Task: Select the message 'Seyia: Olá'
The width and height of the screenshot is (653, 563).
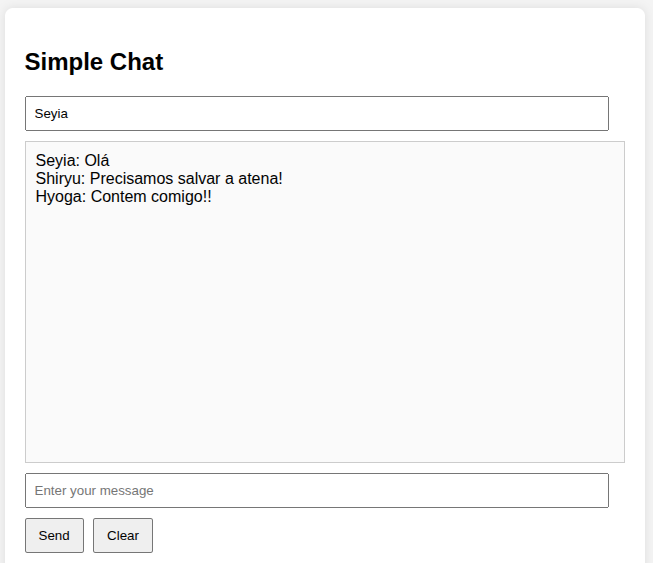Action: click(72, 160)
